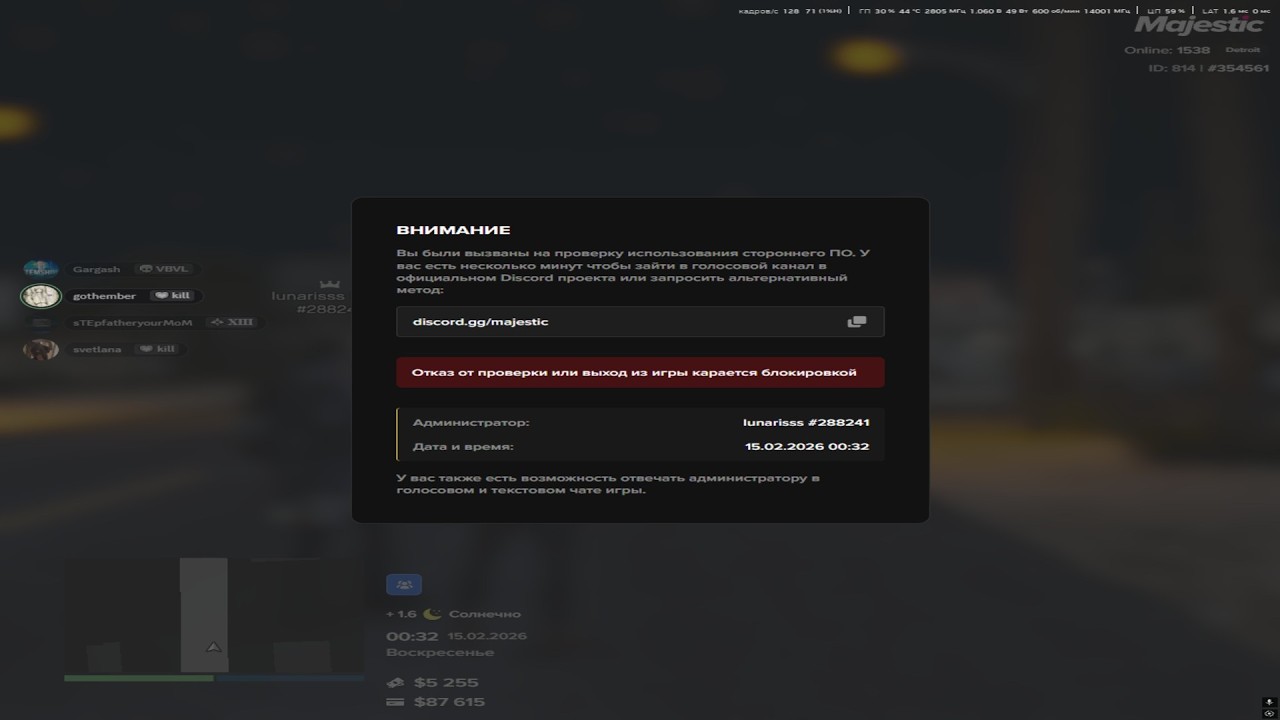The height and width of the screenshot is (720, 1280).
Task: Click the LAT 1.6 мс latency readout
Action: click(x=1236, y=11)
